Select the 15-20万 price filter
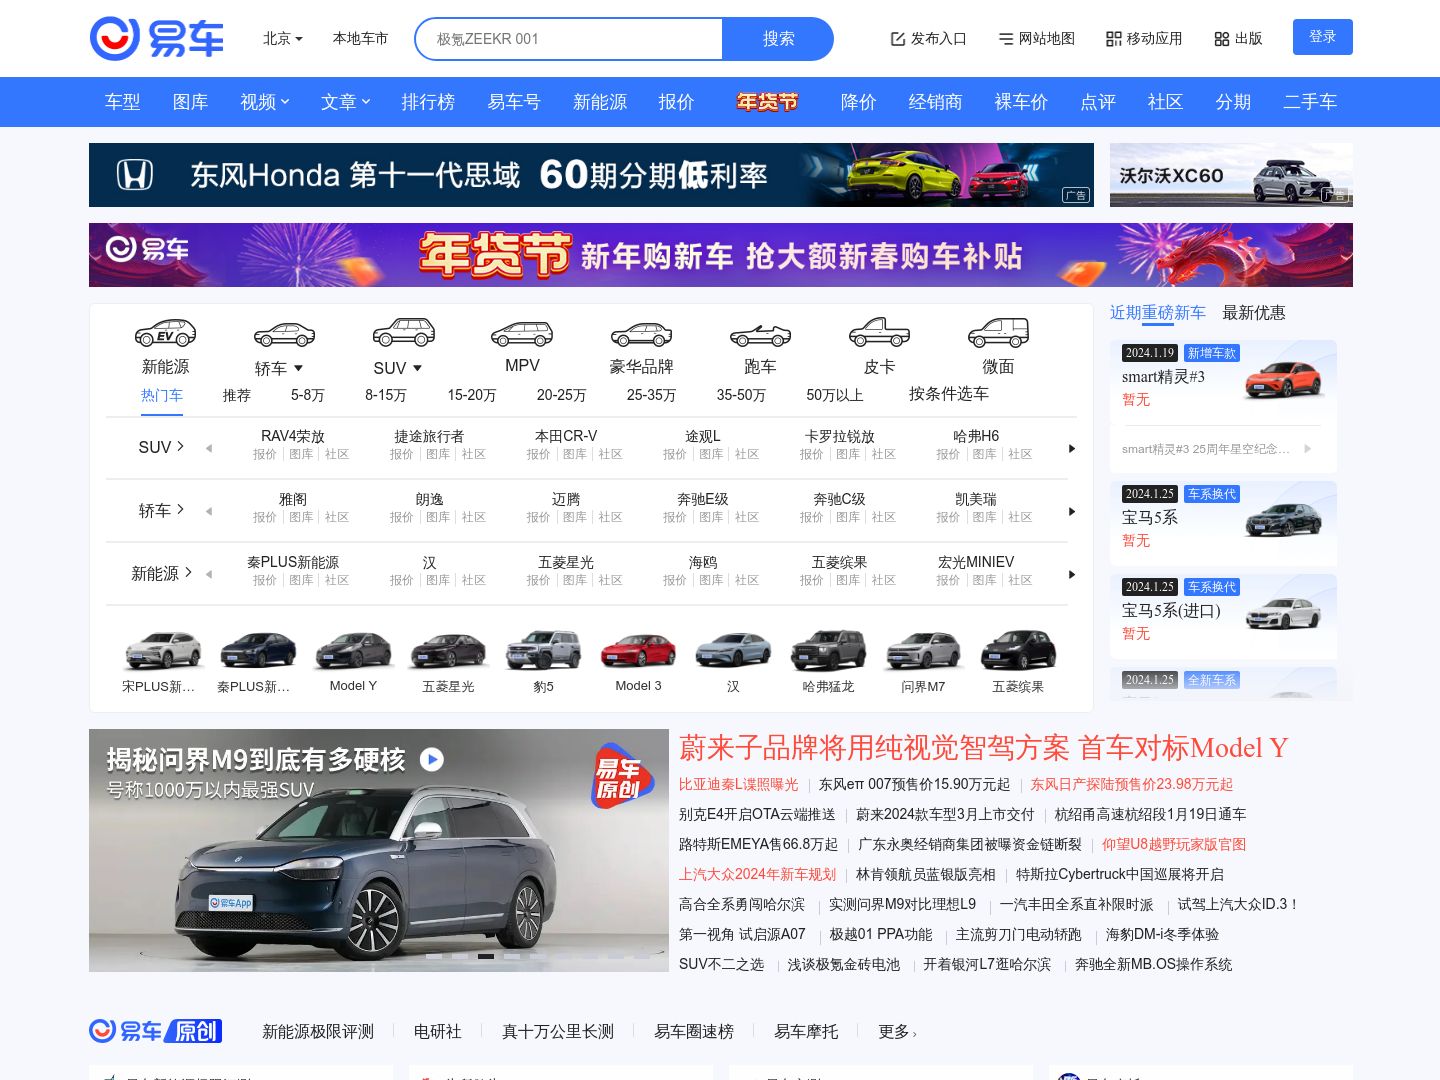The image size is (1440, 1080). pos(472,395)
